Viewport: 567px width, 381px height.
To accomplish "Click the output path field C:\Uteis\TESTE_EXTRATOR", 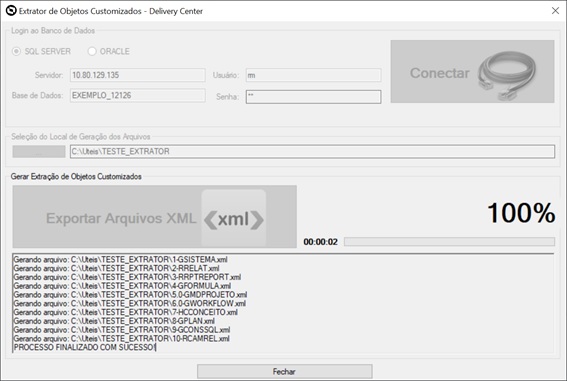I will [312, 151].
